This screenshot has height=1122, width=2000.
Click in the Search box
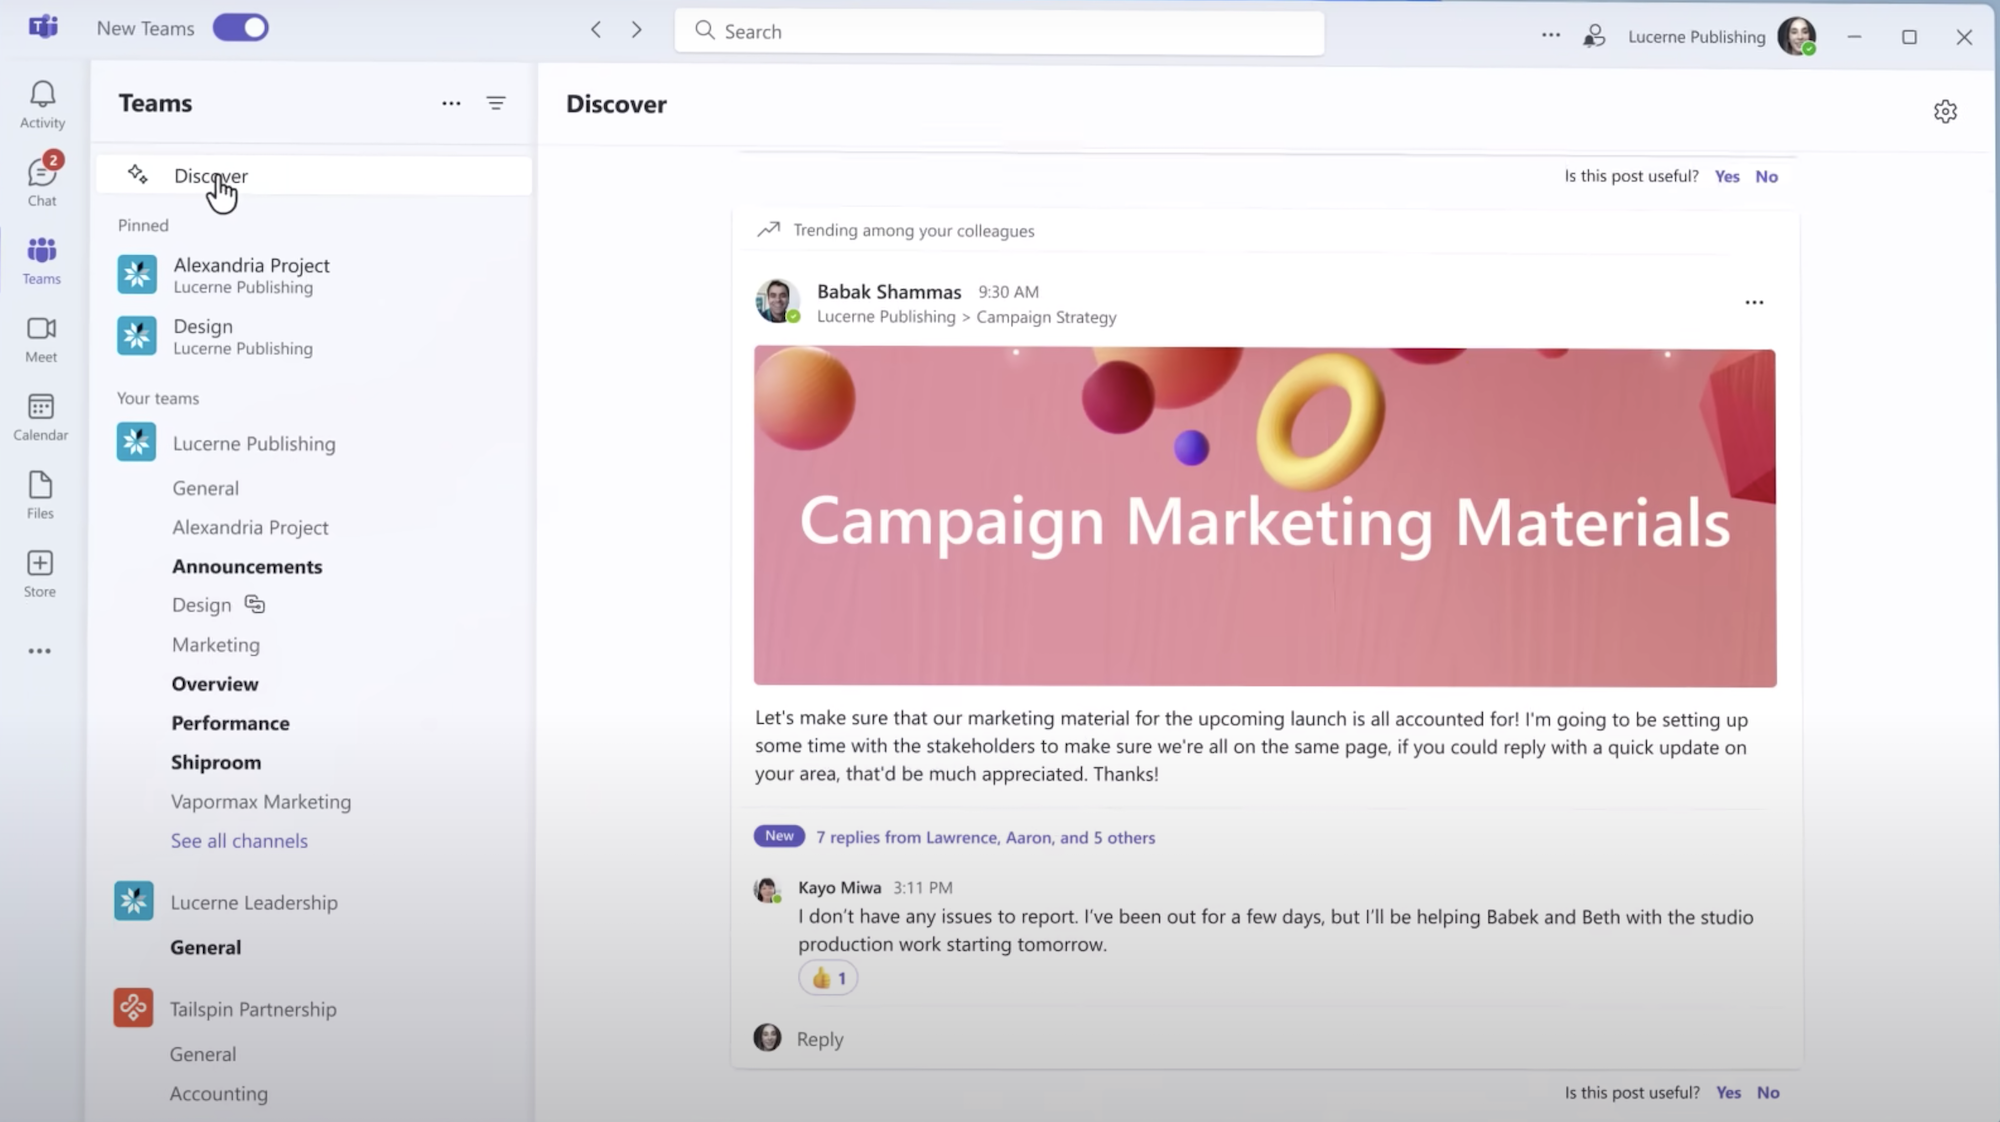[999, 31]
